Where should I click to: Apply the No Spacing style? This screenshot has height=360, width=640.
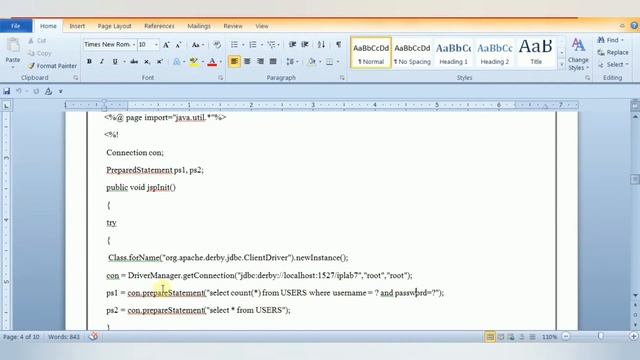pos(412,53)
